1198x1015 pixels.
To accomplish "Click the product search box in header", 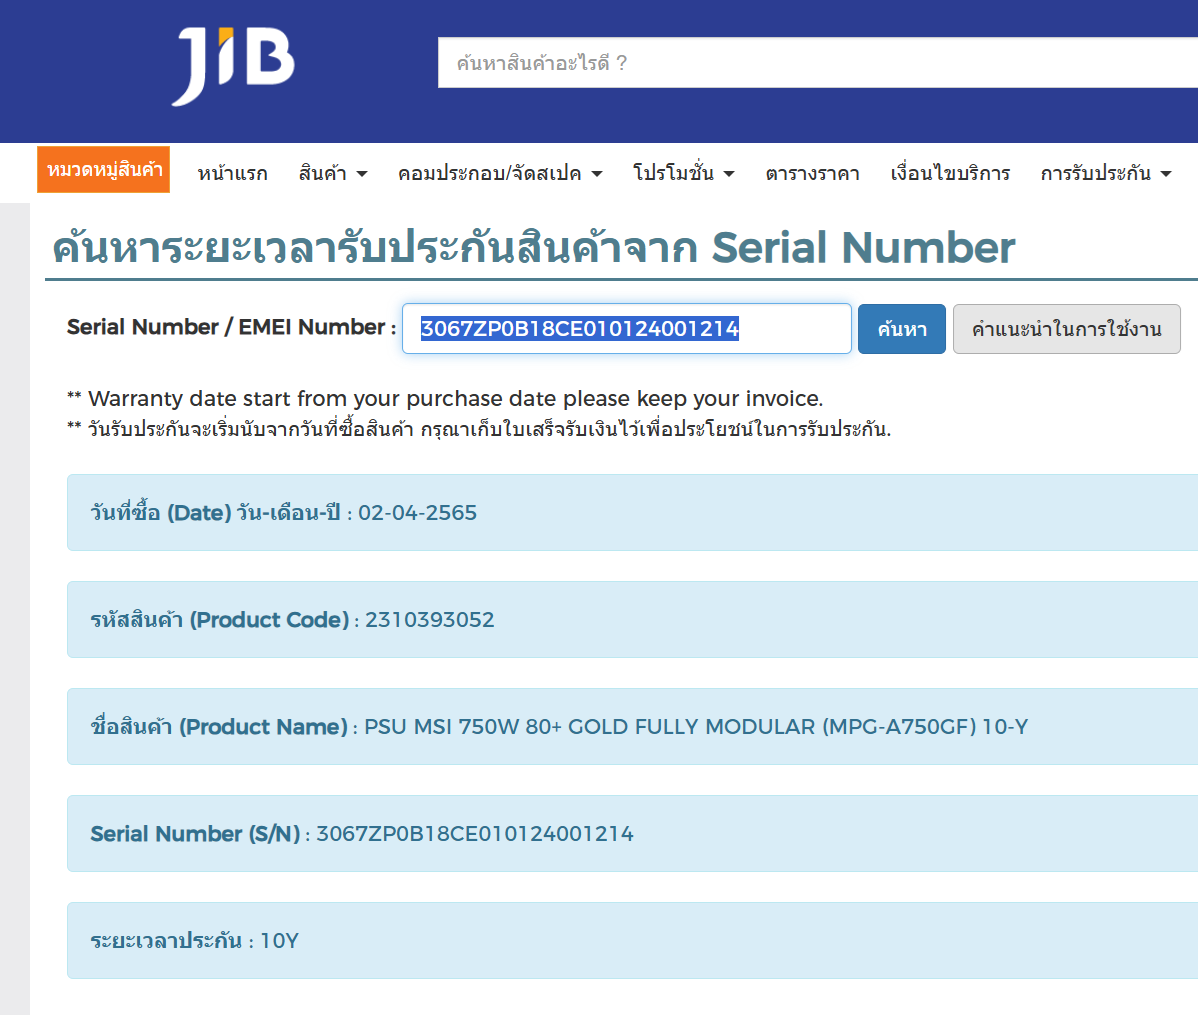I will [x=815, y=63].
